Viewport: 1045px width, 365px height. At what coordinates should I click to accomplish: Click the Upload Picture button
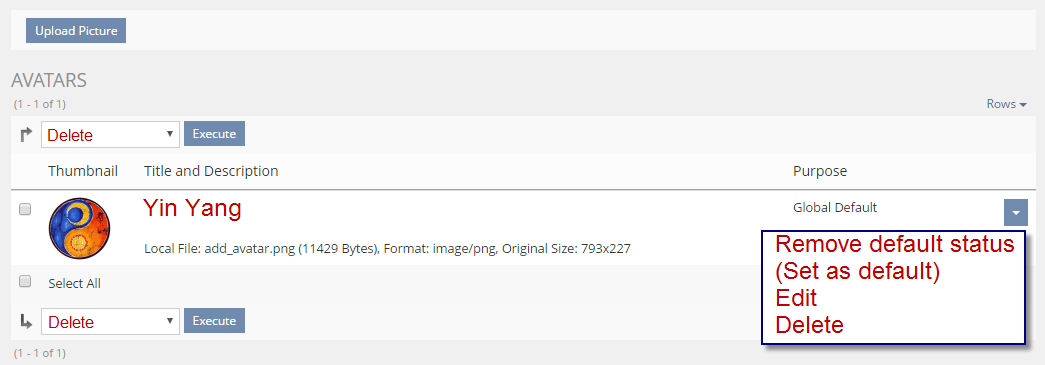76,31
